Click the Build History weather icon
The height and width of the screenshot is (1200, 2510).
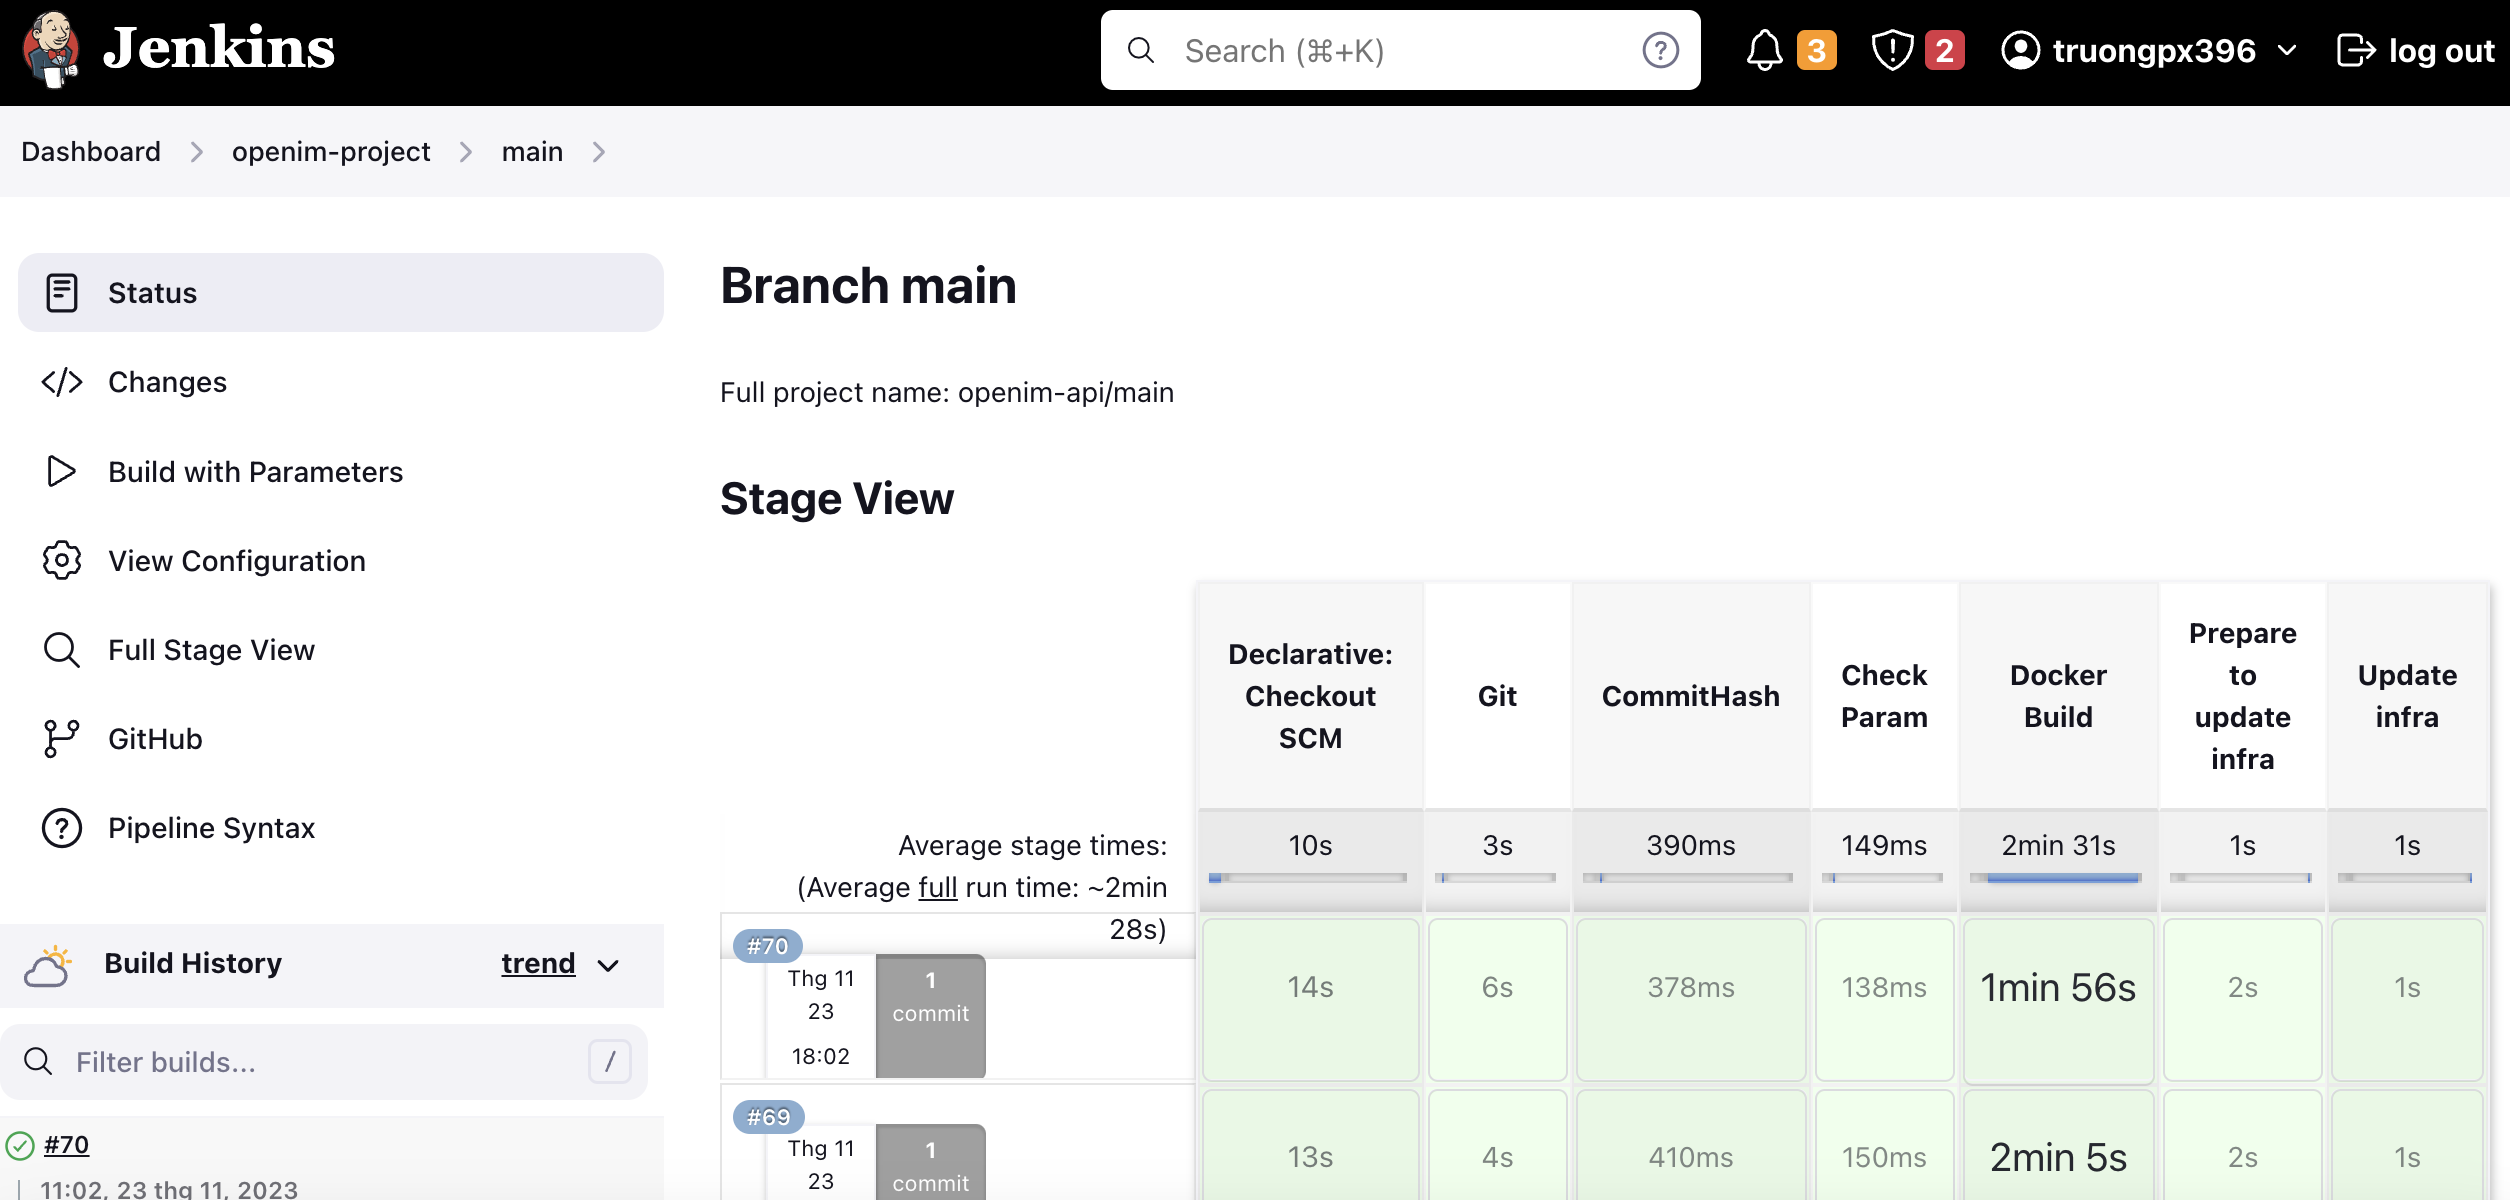click(x=48, y=965)
